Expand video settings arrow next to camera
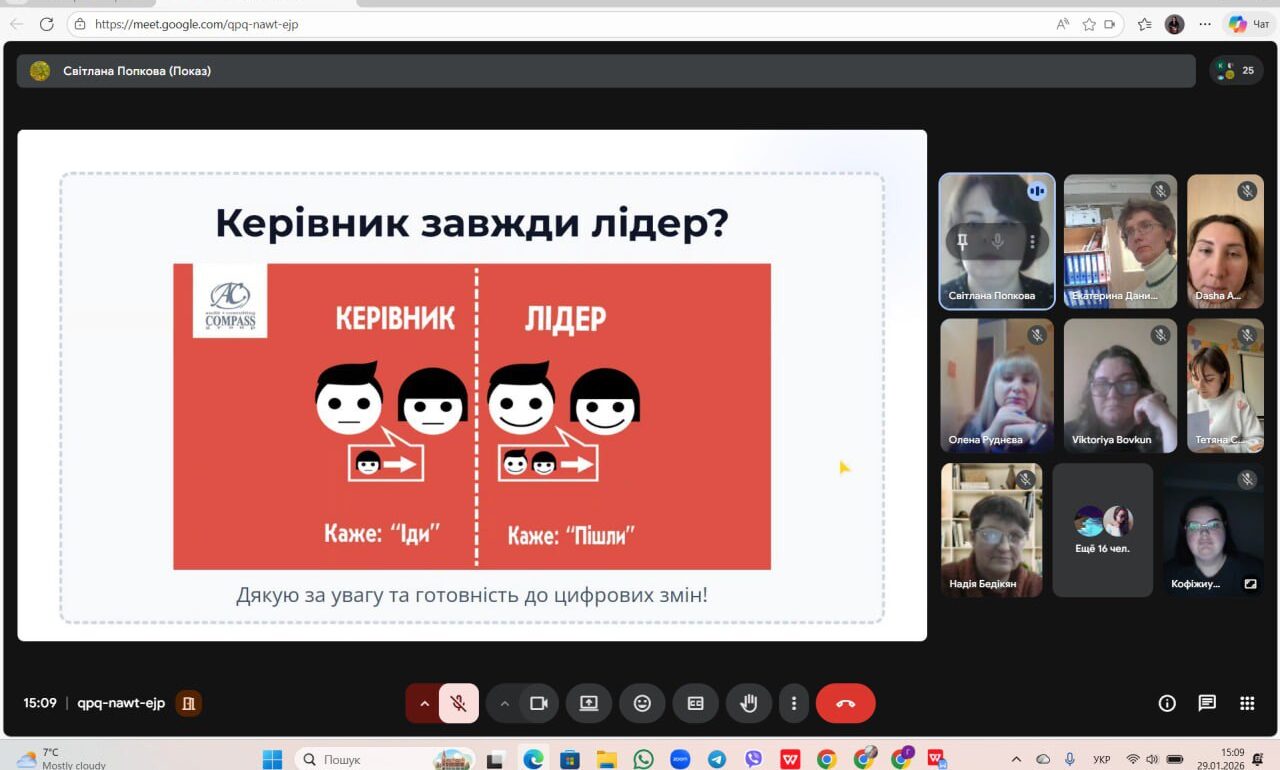The width and height of the screenshot is (1280, 770). 504,703
